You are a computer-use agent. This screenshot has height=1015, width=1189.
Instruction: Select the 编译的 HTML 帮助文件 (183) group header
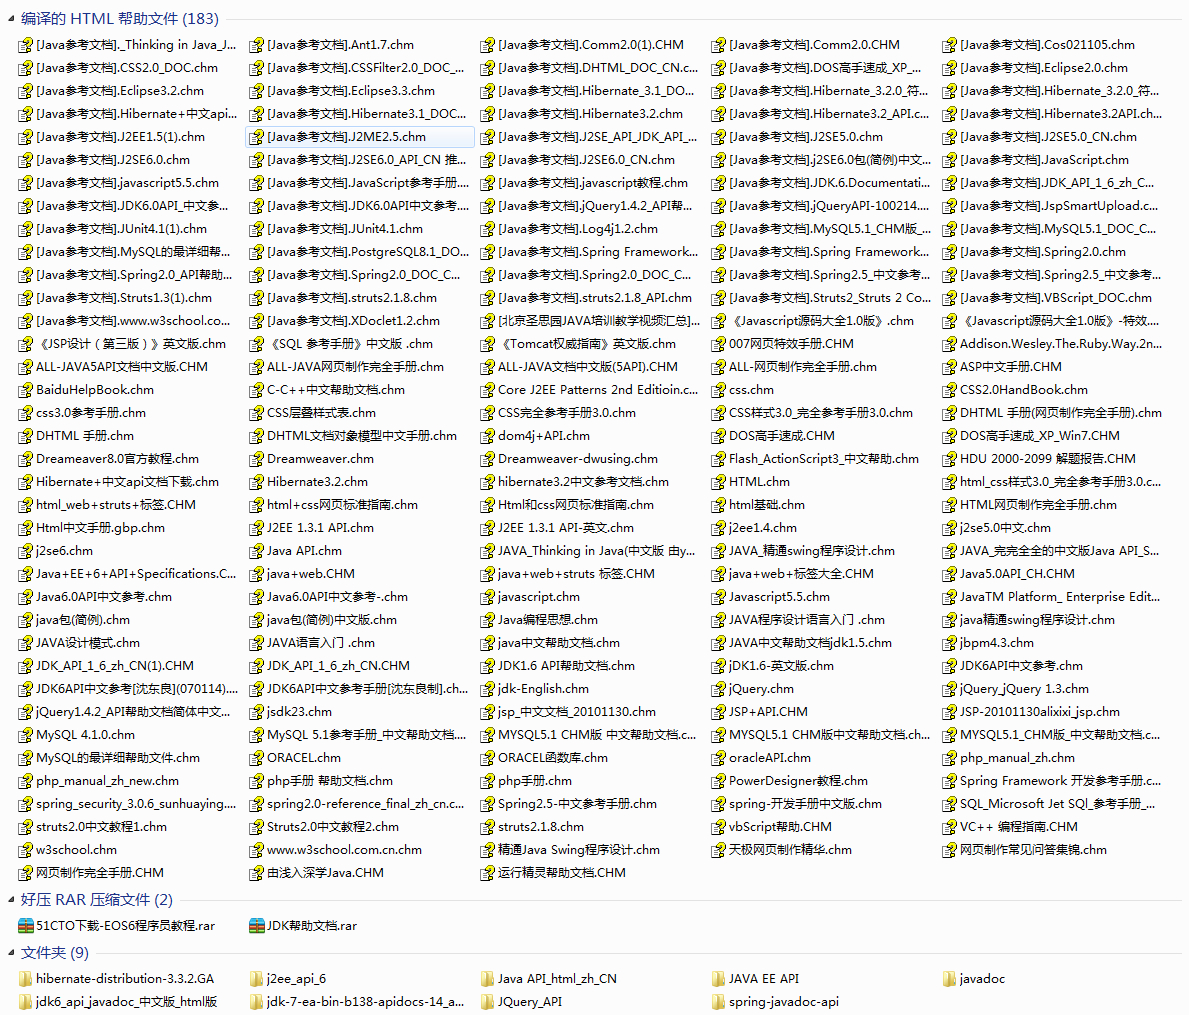tap(120, 19)
